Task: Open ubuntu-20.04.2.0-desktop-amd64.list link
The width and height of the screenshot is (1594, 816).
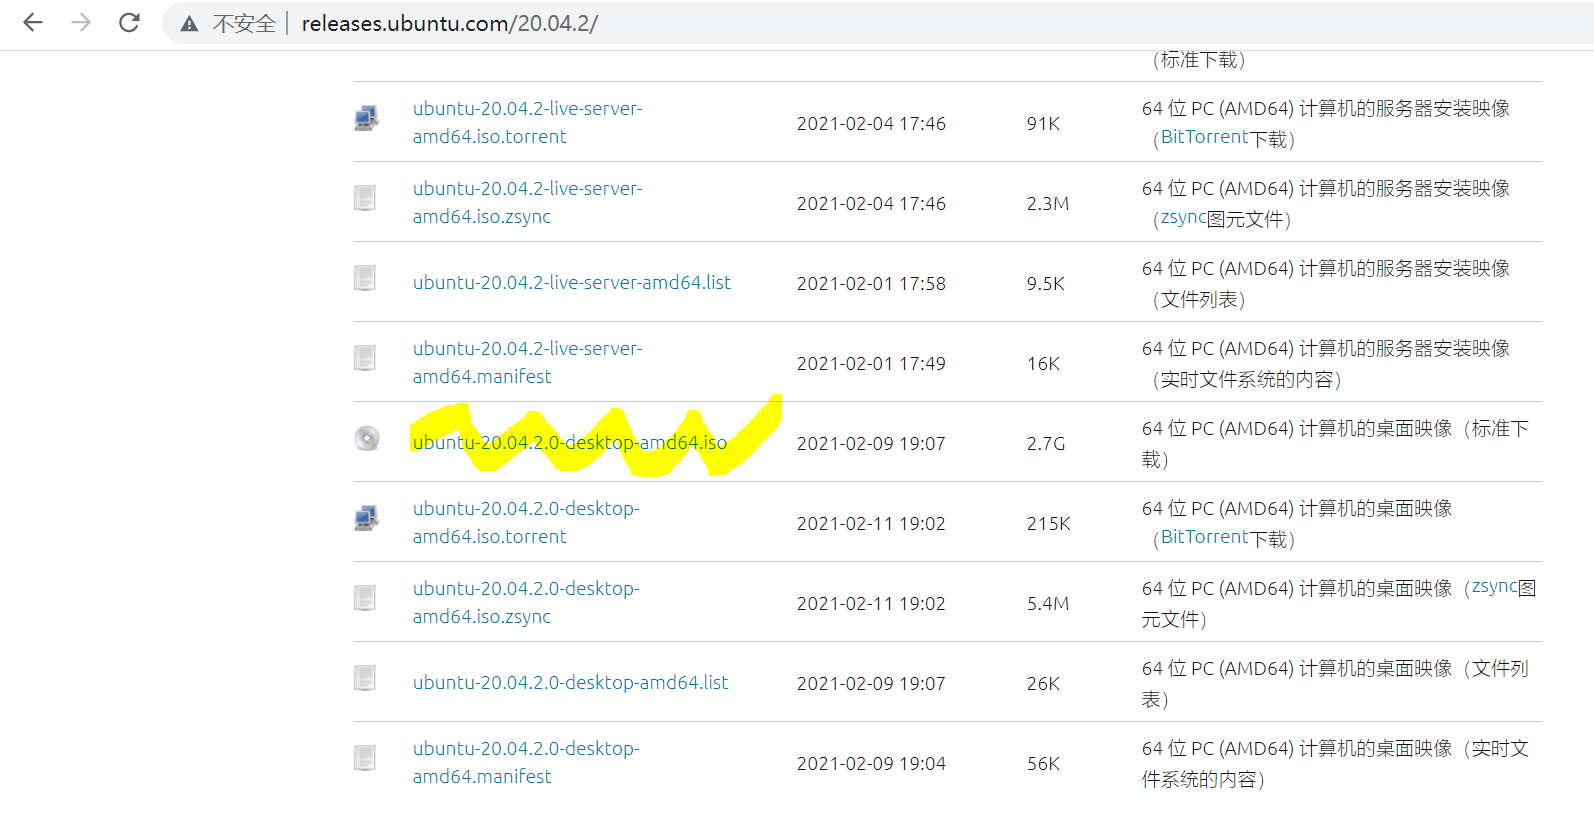Action: (x=570, y=683)
